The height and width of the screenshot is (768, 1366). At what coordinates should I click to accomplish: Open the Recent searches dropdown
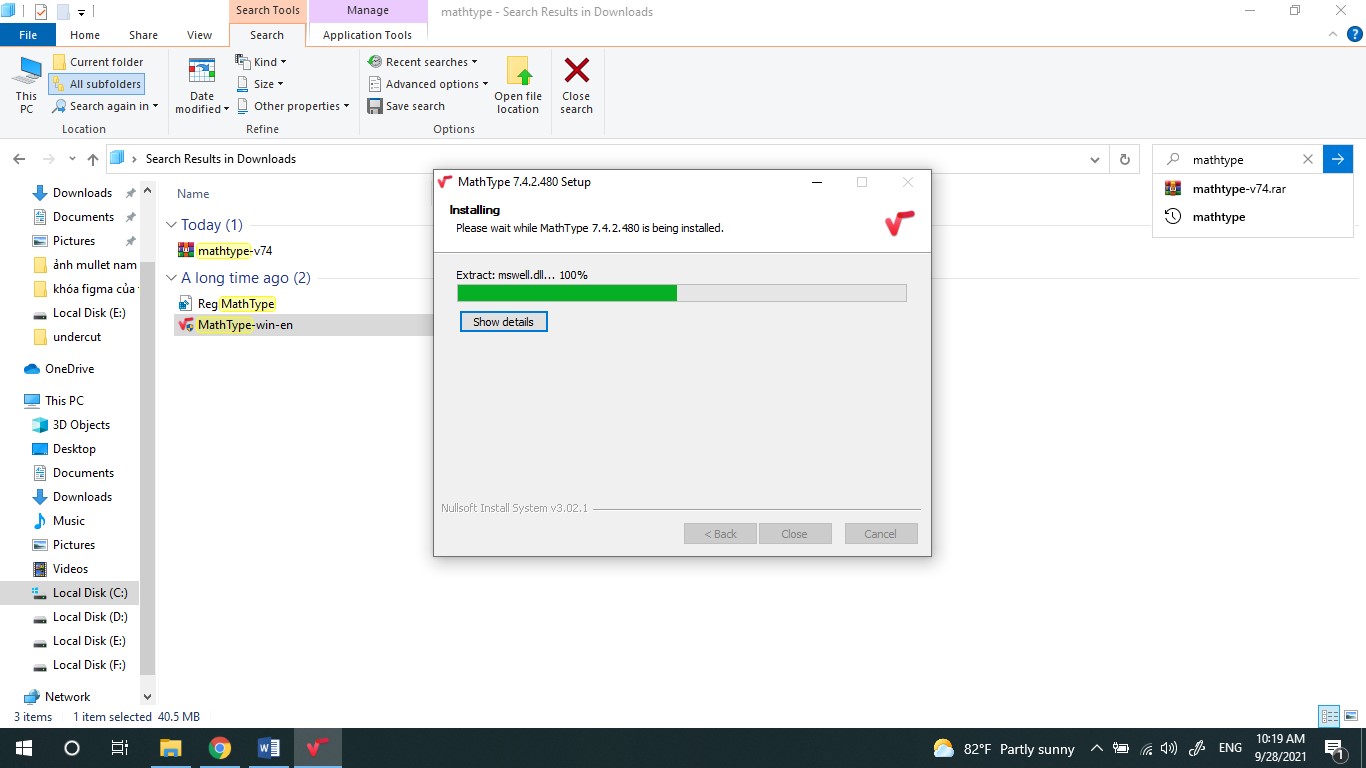(x=424, y=62)
